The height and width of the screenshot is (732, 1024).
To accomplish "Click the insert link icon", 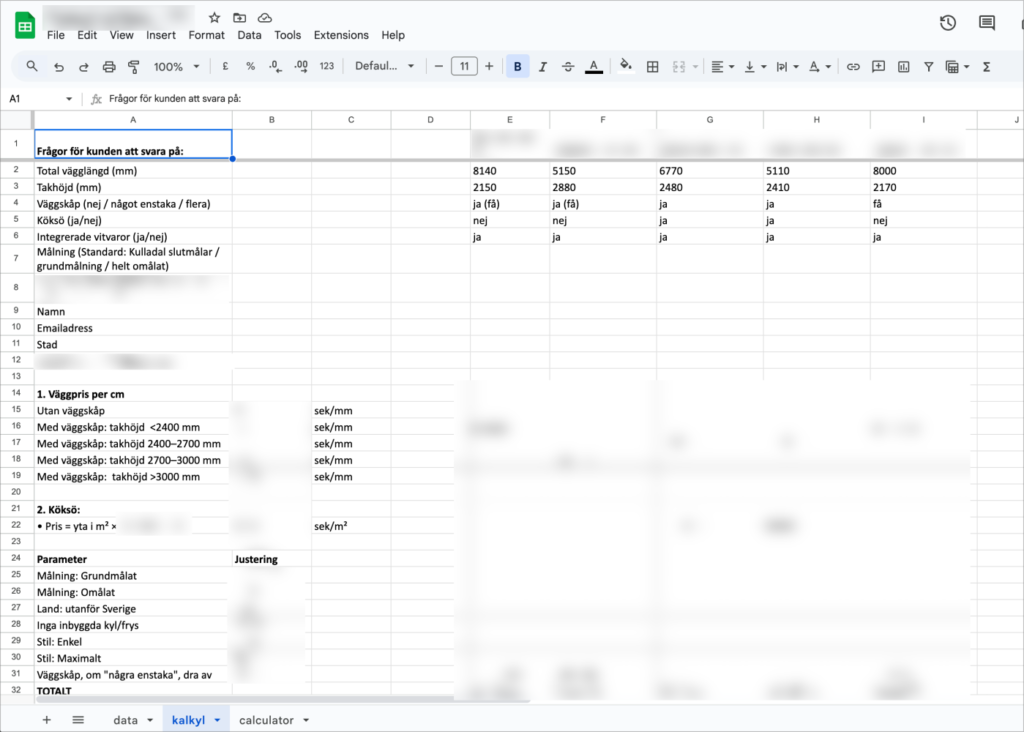I will coord(853,67).
